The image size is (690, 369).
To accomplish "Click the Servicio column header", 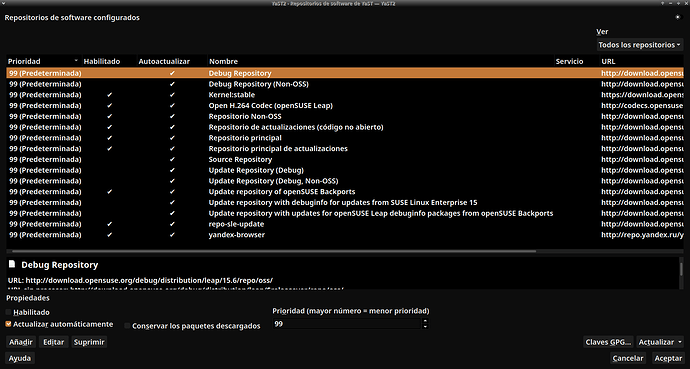I will pyautogui.click(x=576, y=62).
